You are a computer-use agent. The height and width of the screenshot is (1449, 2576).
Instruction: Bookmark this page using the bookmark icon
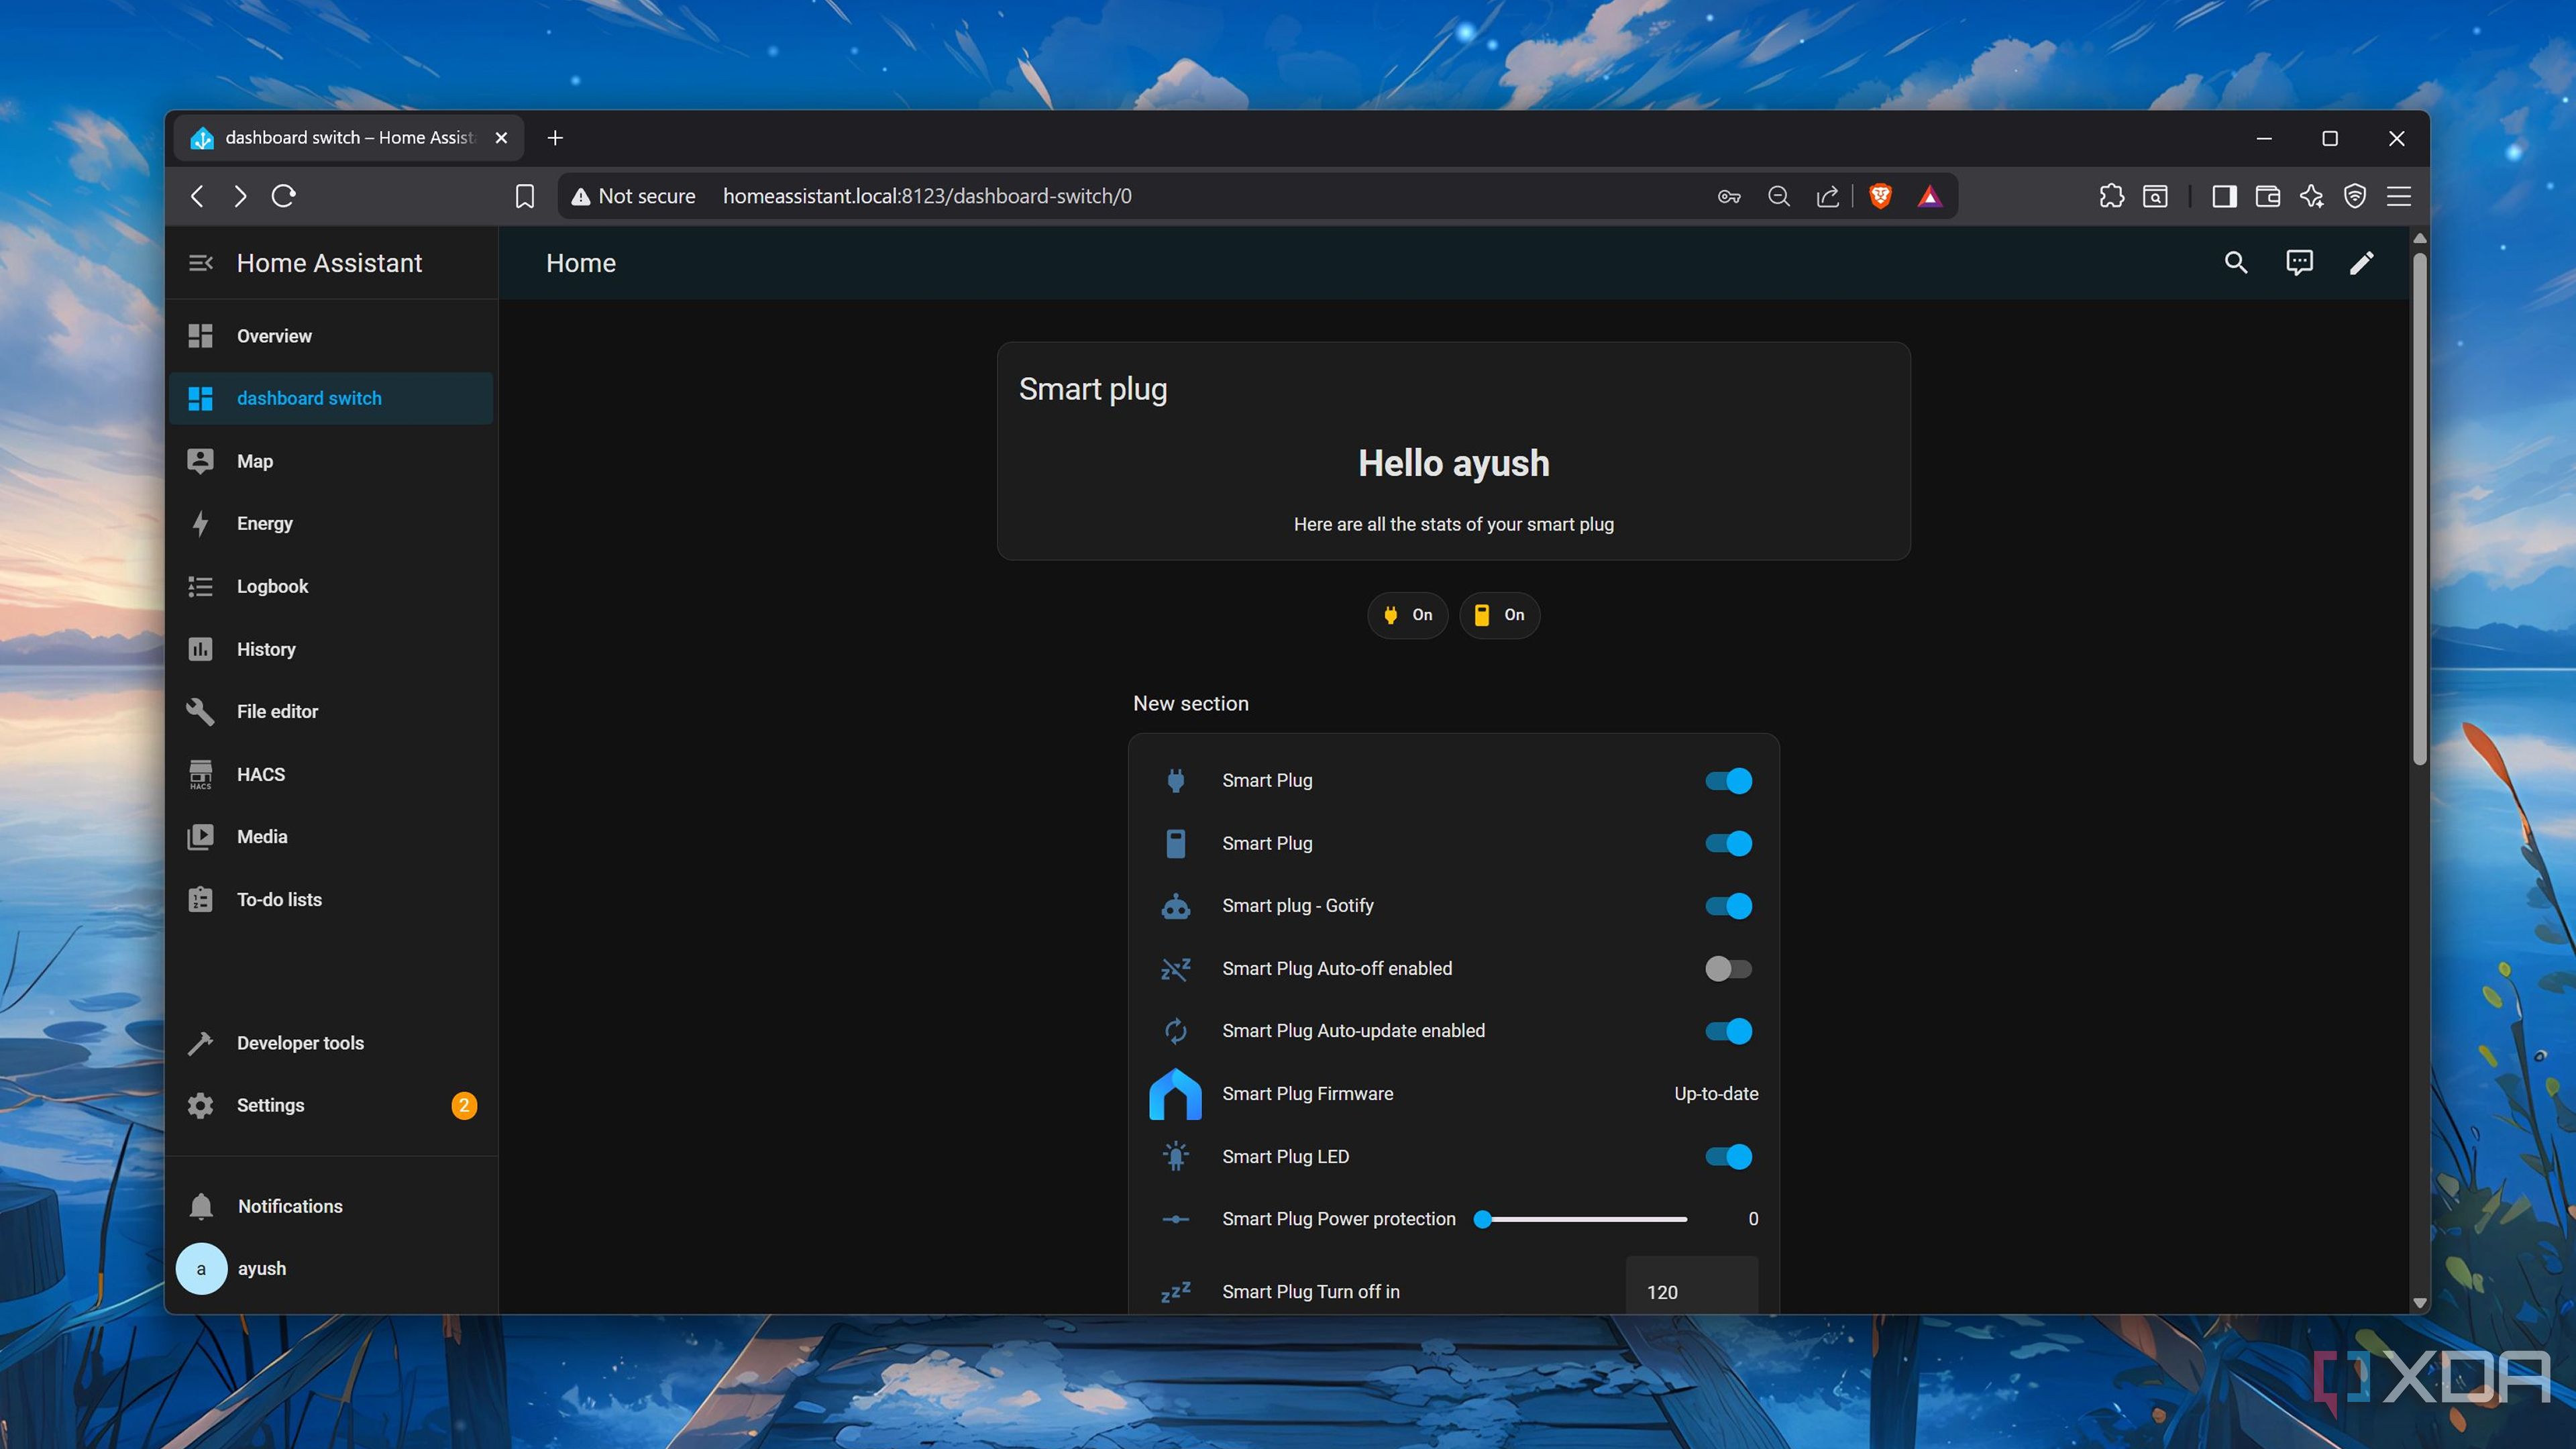525,196
